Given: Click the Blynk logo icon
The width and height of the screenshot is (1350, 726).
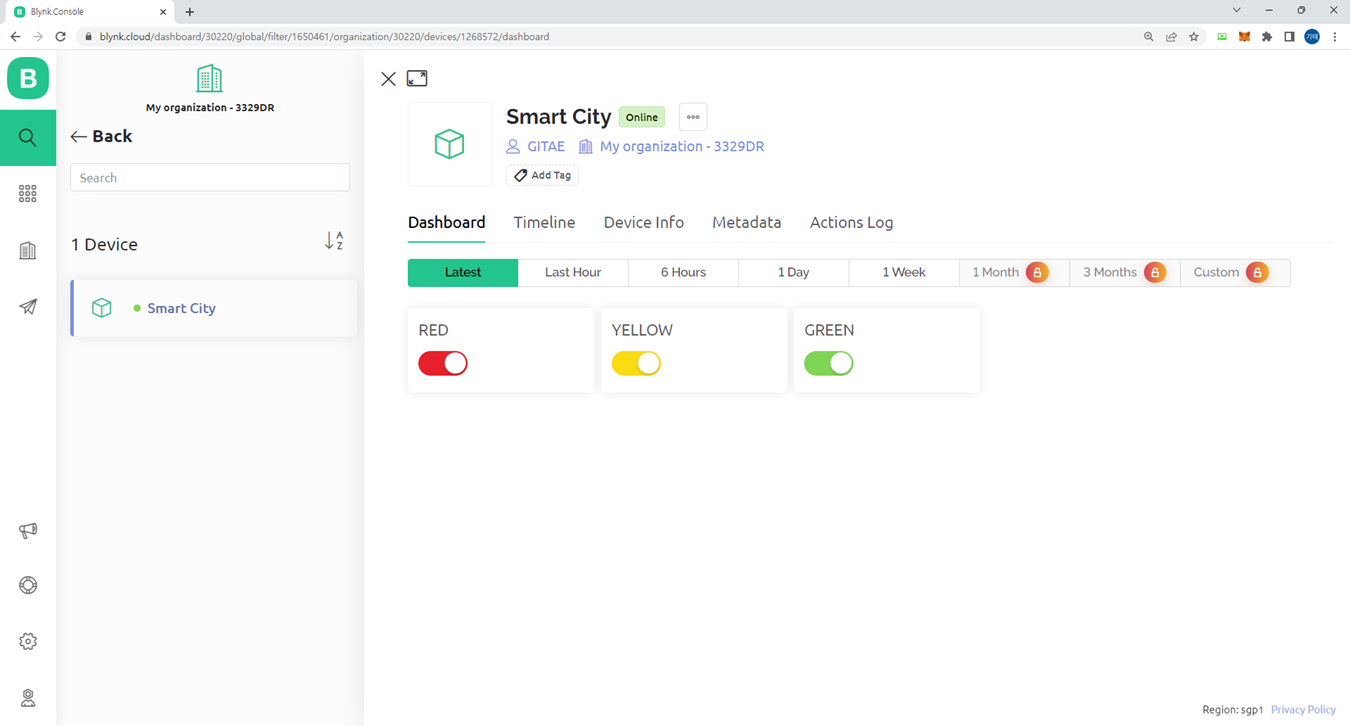Looking at the screenshot, I should point(28,78).
